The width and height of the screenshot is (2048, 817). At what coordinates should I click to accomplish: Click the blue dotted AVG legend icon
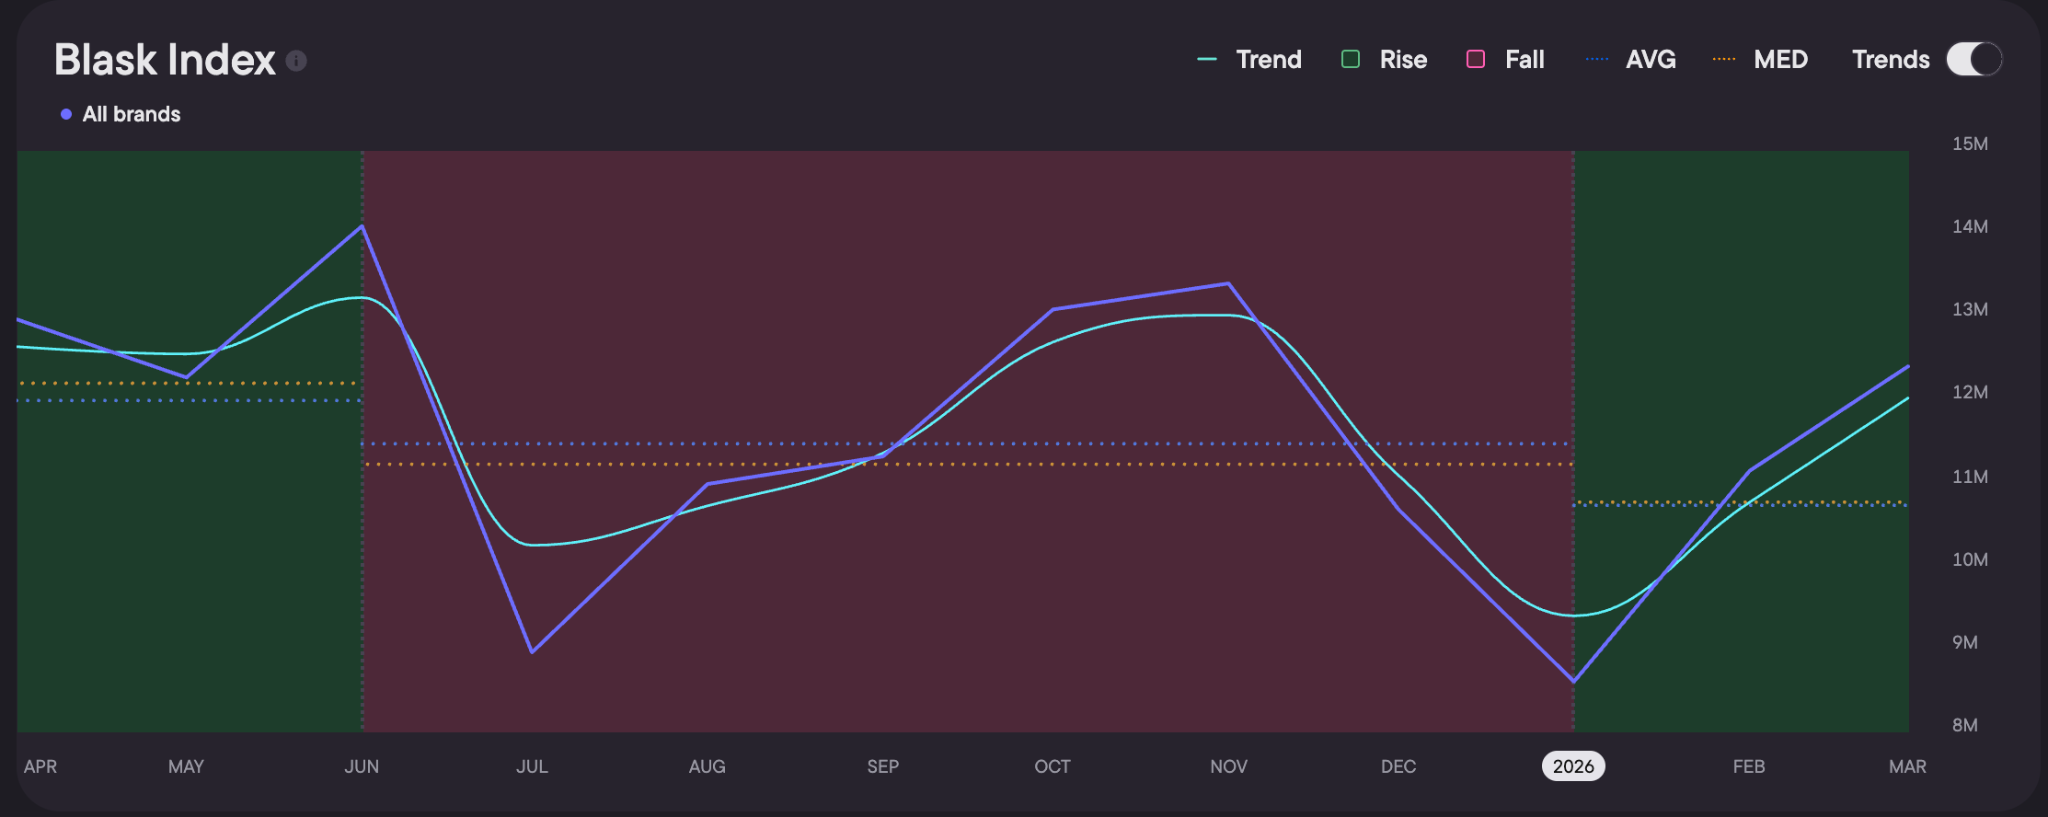pyautogui.click(x=1597, y=59)
